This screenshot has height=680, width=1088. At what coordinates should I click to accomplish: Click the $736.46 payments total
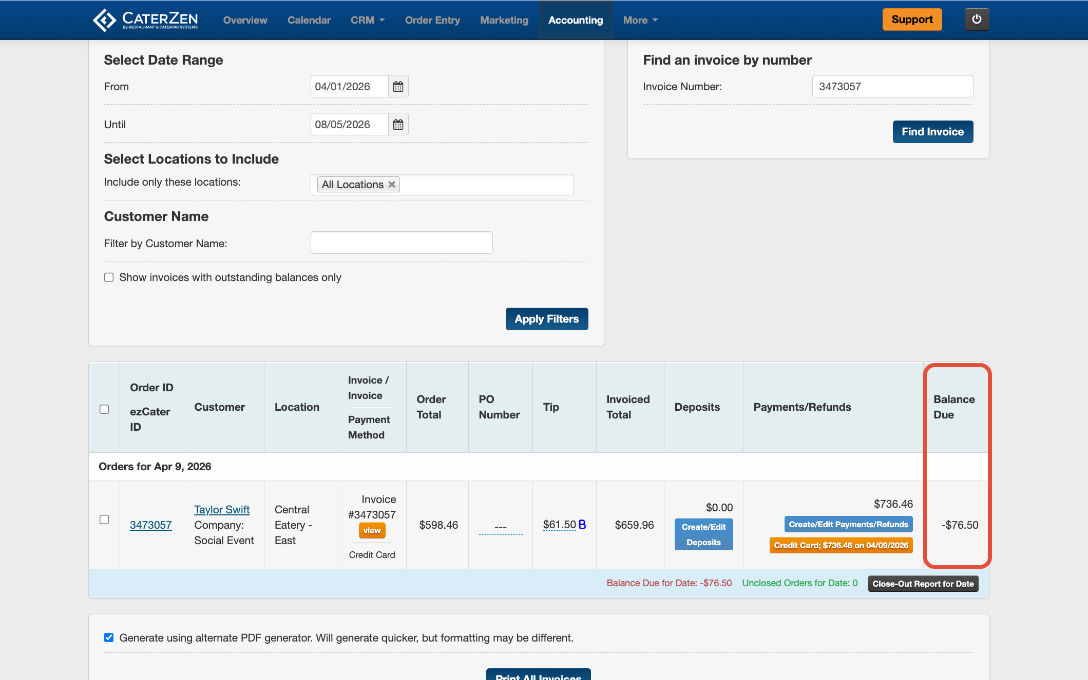point(893,504)
